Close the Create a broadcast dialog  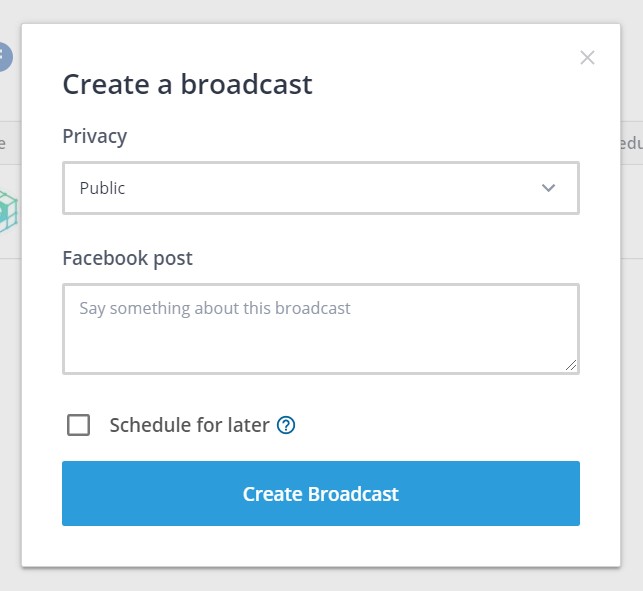[x=587, y=58]
